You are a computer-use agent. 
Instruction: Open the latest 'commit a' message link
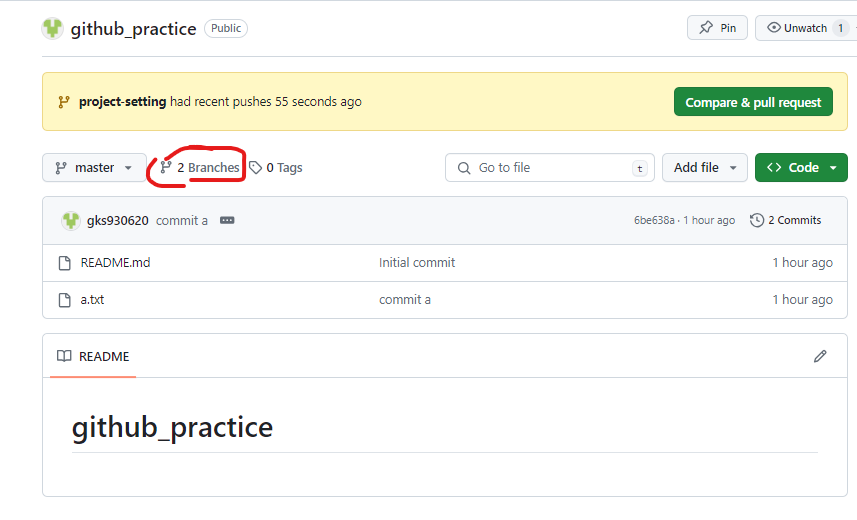(x=181, y=220)
